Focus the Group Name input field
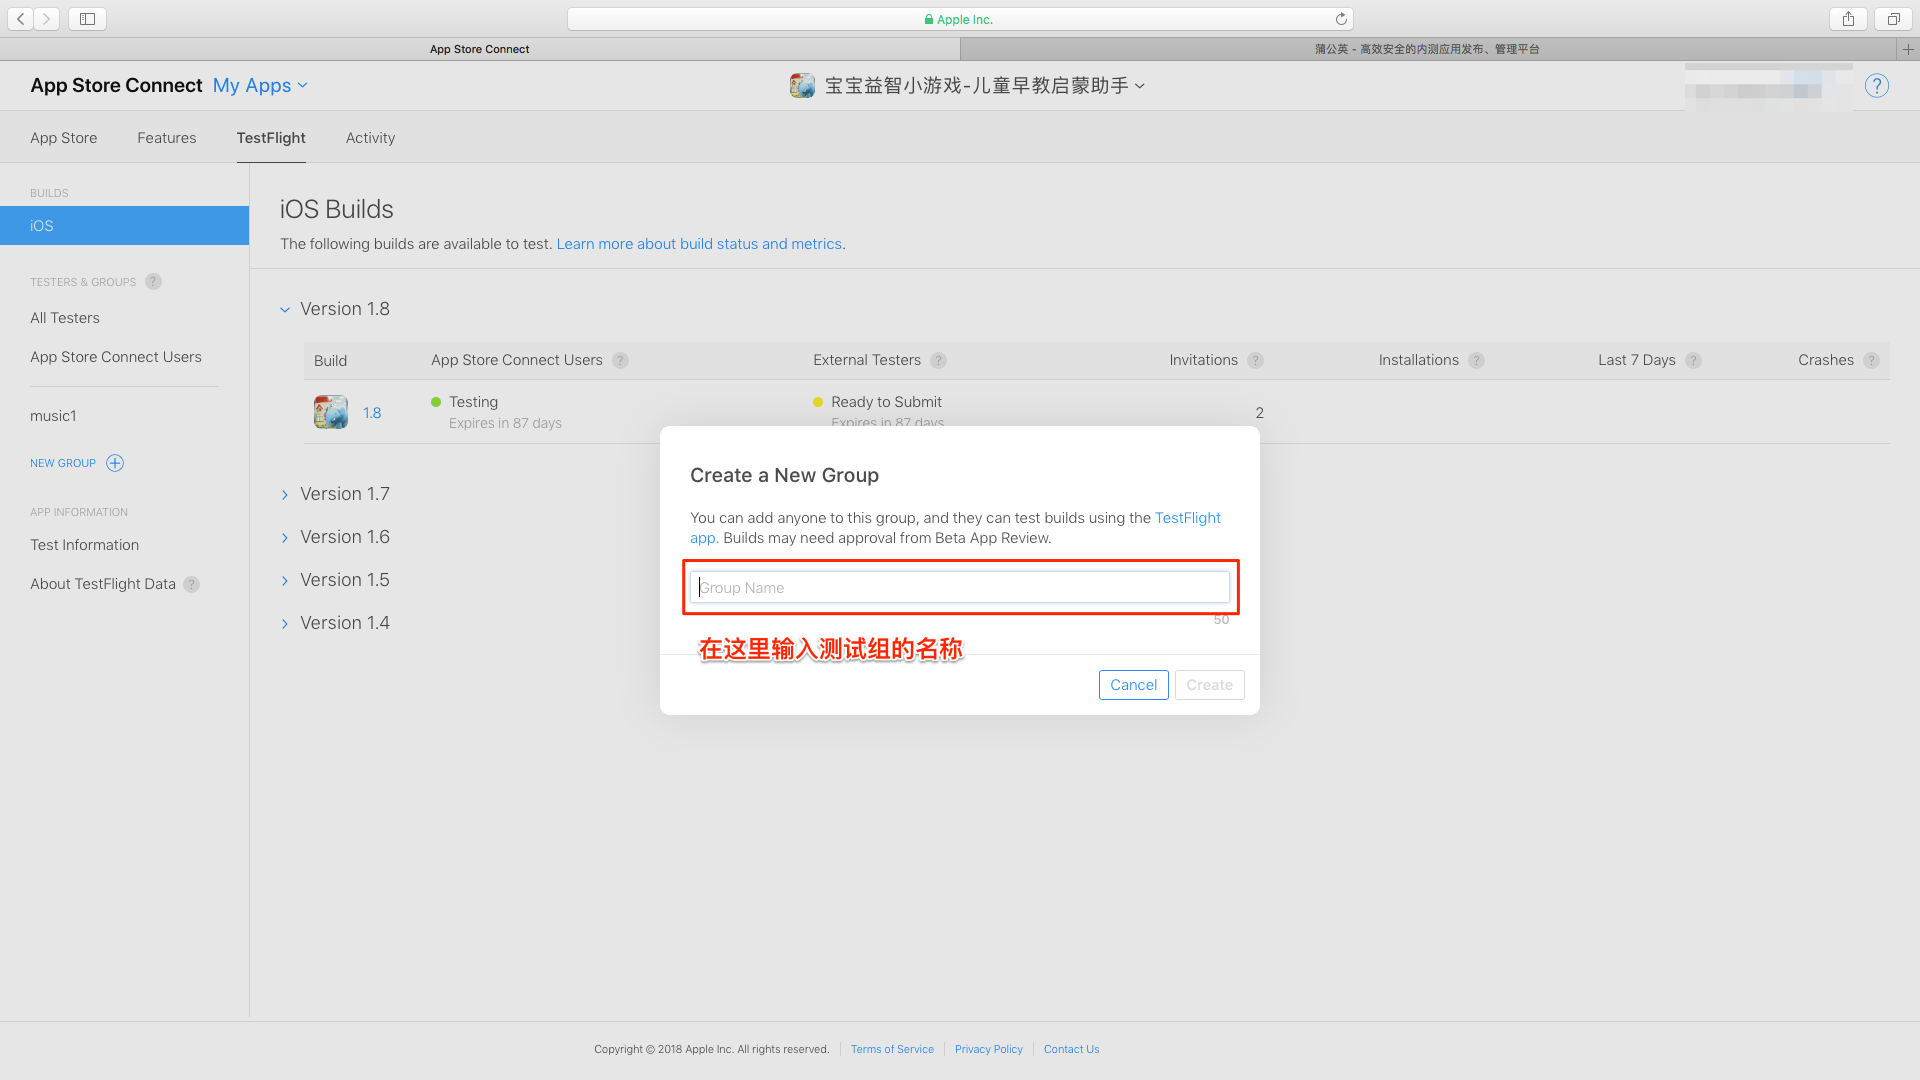Image resolution: width=1920 pixels, height=1080 pixels. [x=959, y=588]
